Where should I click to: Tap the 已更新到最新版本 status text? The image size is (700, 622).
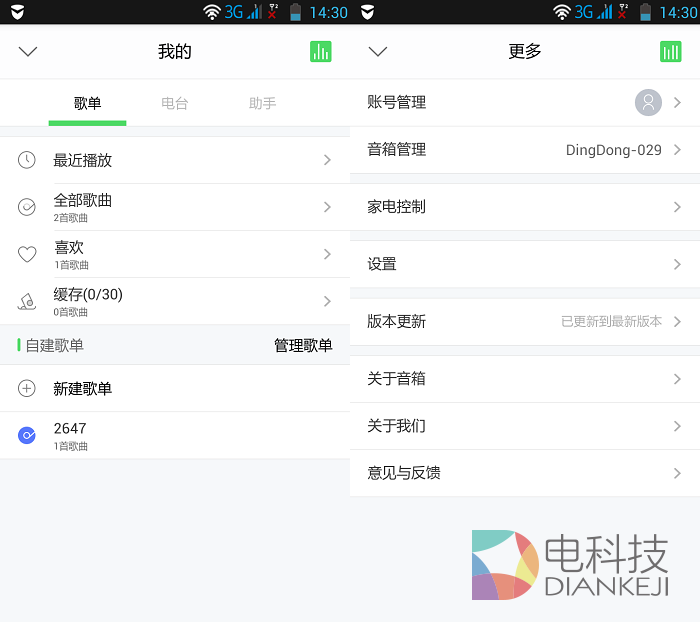[x=611, y=321]
